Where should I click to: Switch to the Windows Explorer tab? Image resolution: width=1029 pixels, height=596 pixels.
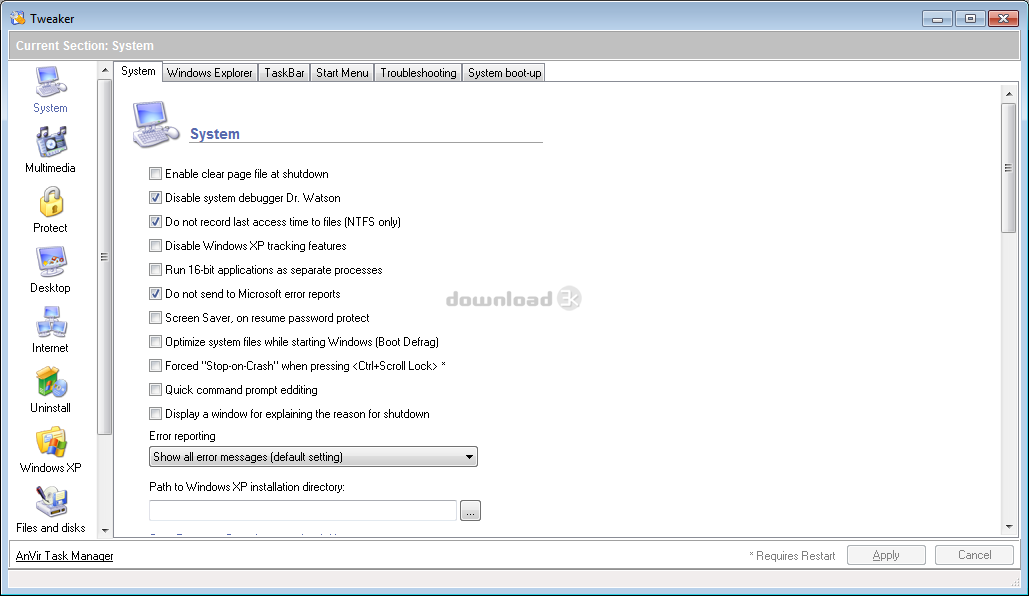(209, 73)
